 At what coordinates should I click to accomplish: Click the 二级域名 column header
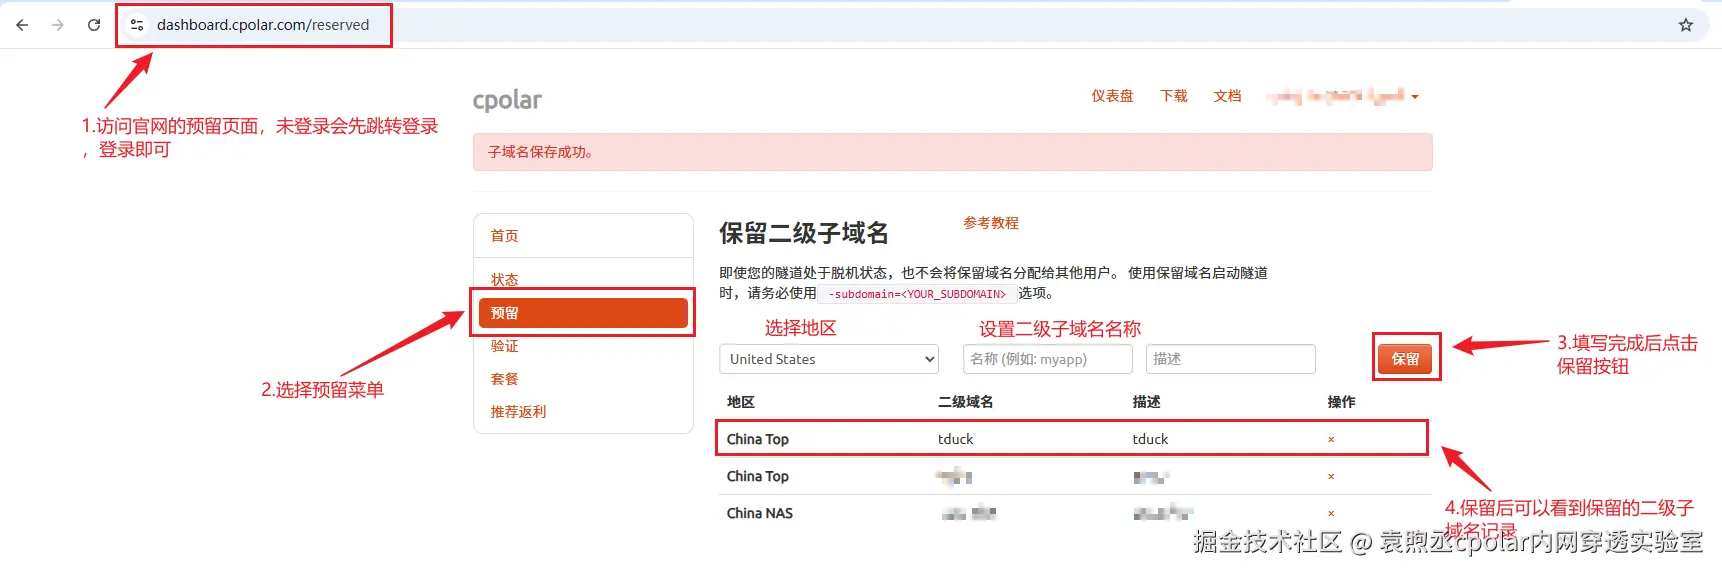[965, 402]
